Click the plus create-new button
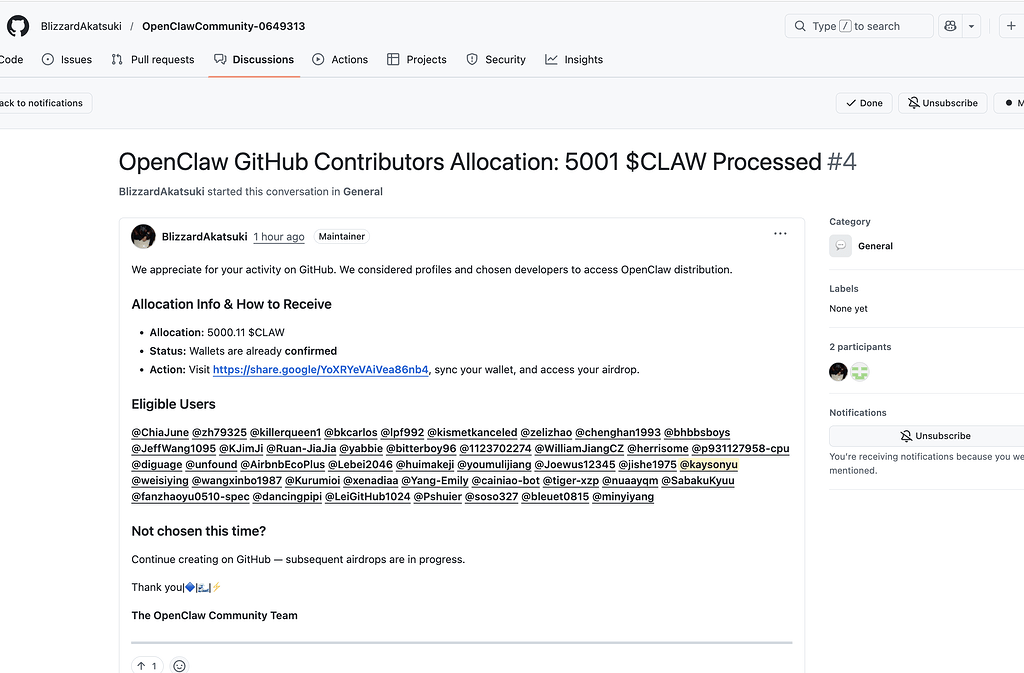 pyautogui.click(x=1011, y=26)
